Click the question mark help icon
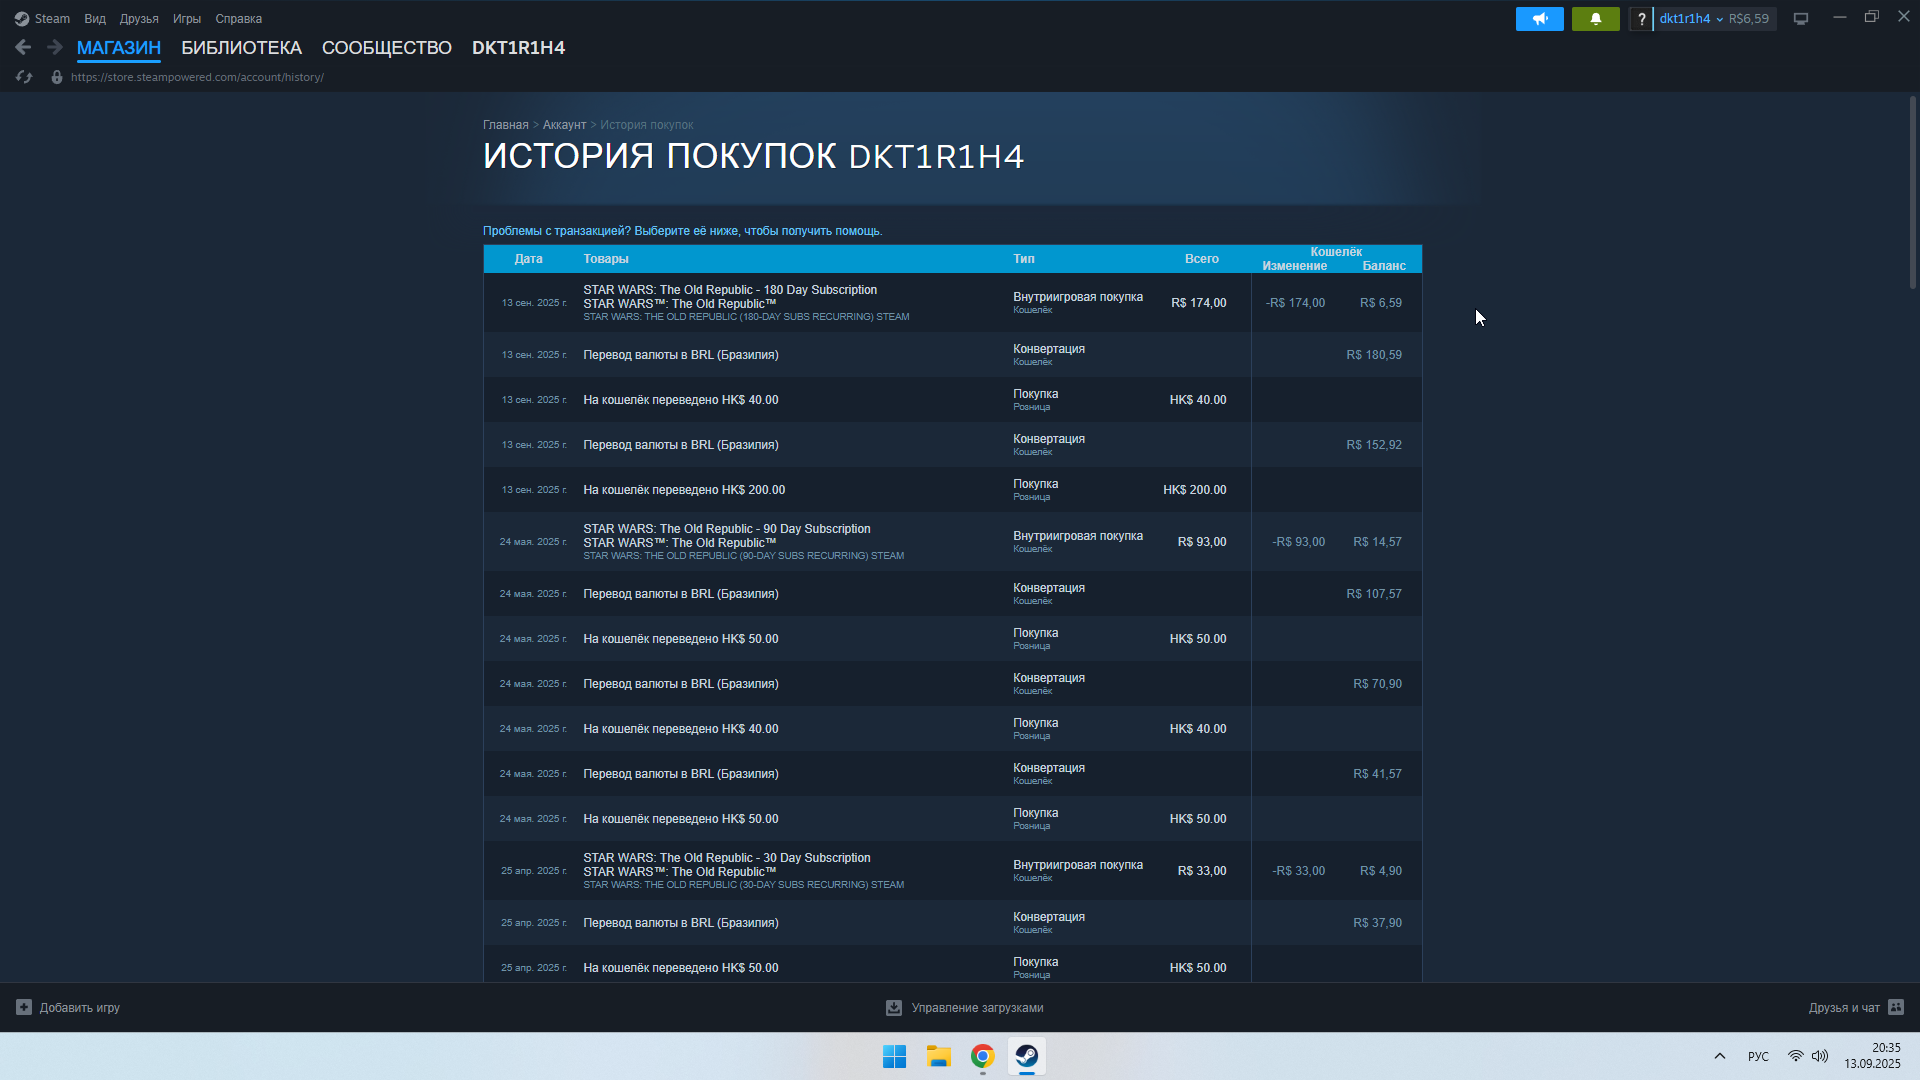Viewport: 1920px width, 1080px height. click(1641, 19)
